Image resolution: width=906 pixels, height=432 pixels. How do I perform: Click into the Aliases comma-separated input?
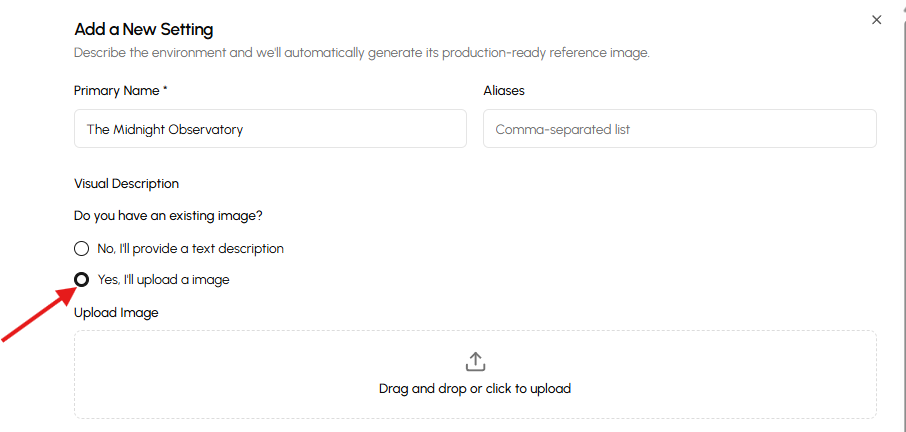pos(679,129)
